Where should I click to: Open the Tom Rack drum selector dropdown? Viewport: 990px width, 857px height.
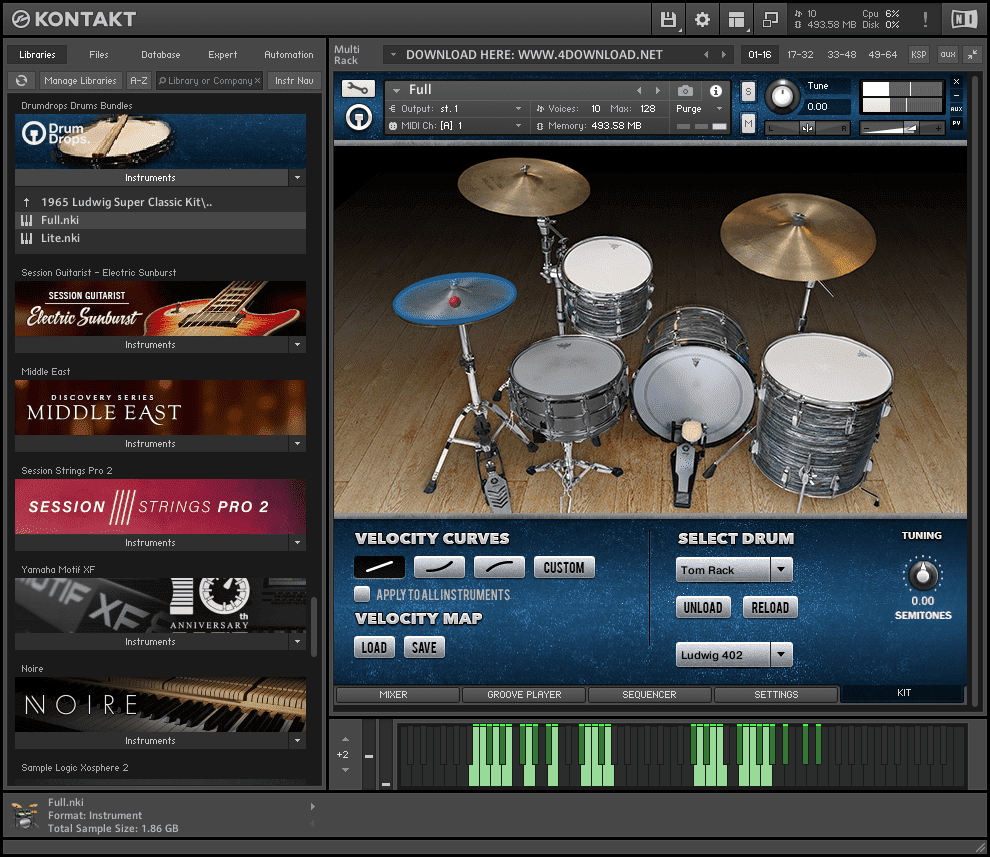click(733, 568)
